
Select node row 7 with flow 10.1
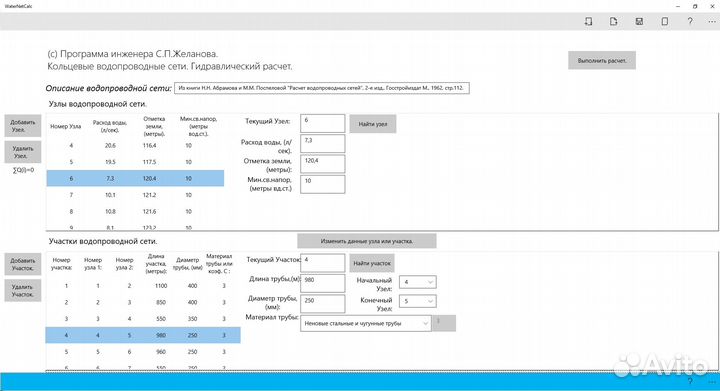pos(135,195)
